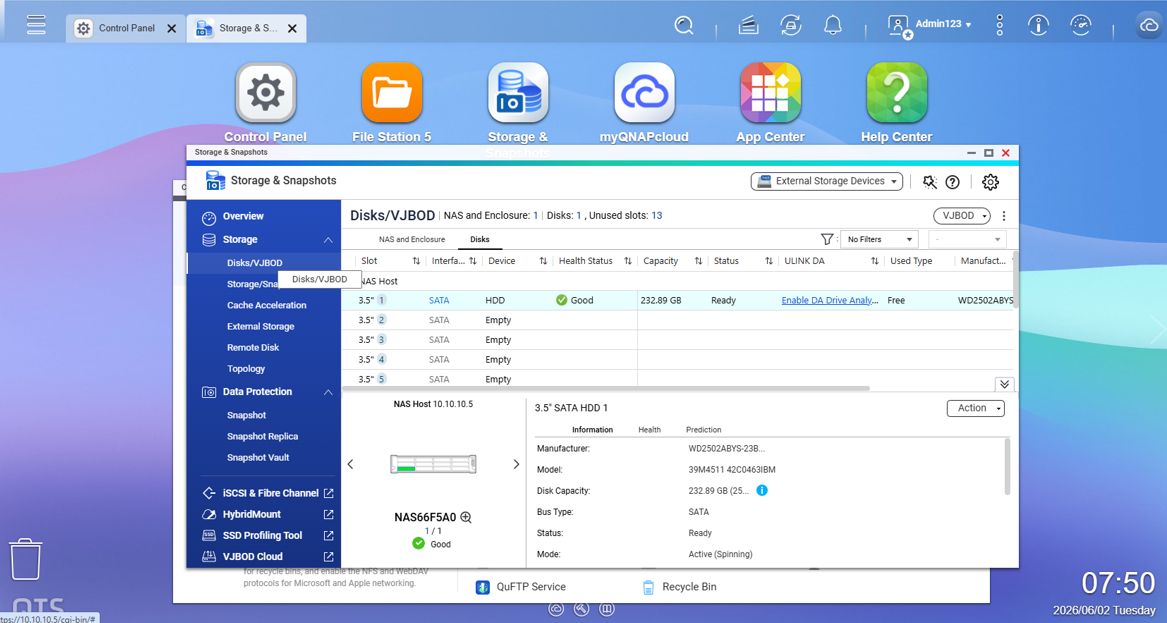
Task: Open the external devices sync icon
Action: coord(790,25)
